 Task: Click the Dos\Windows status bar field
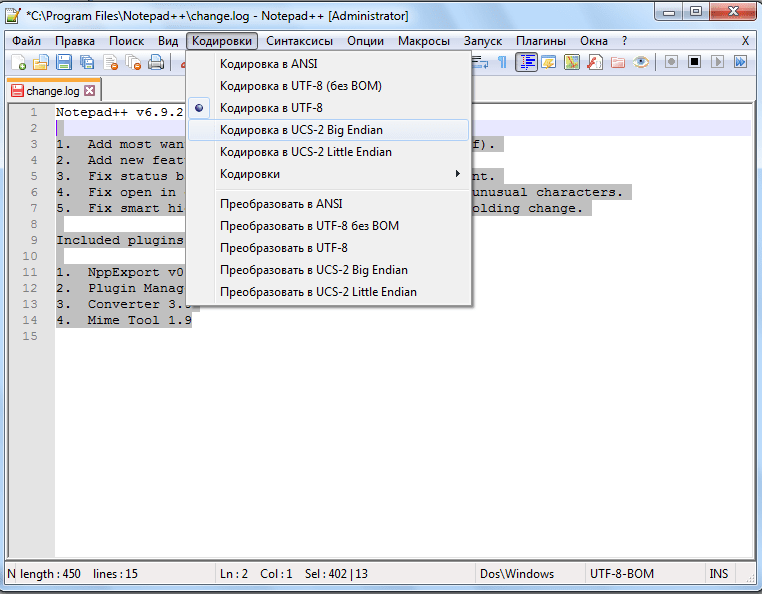(516, 574)
